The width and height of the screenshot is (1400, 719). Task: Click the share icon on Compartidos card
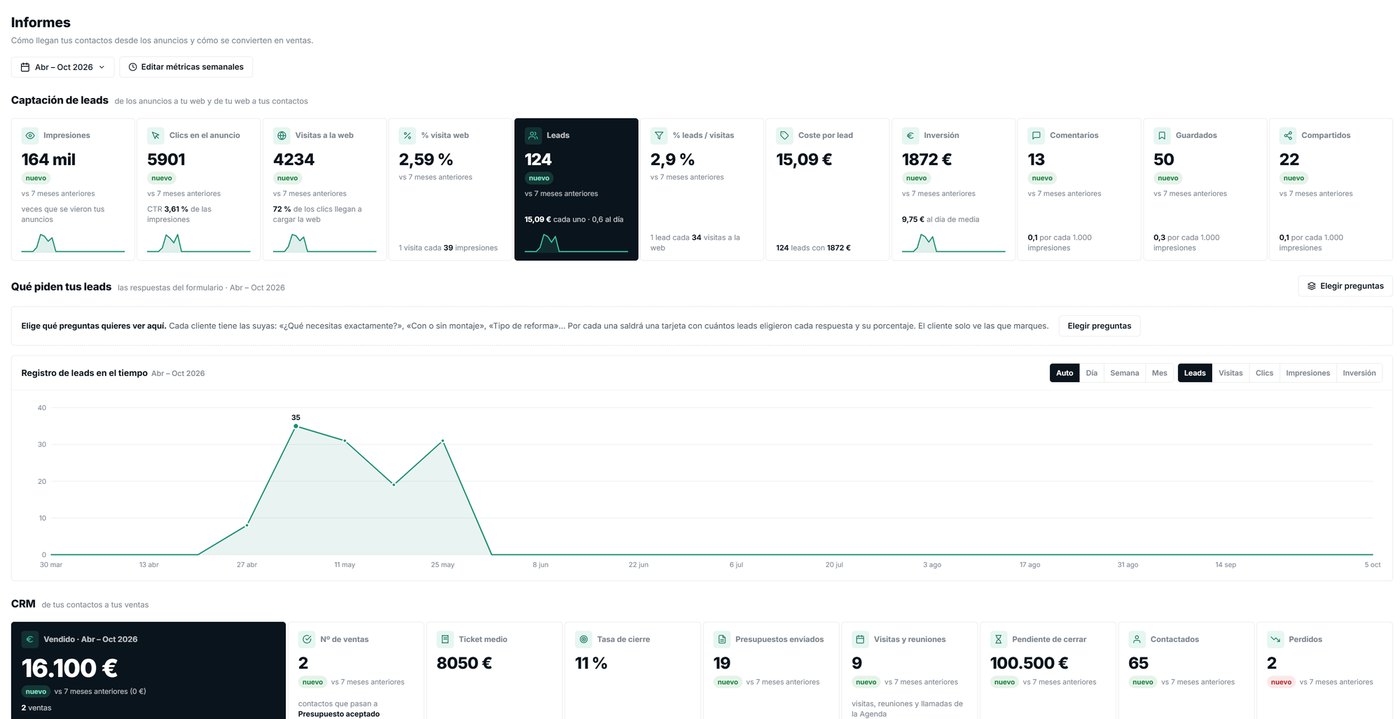click(x=1288, y=135)
